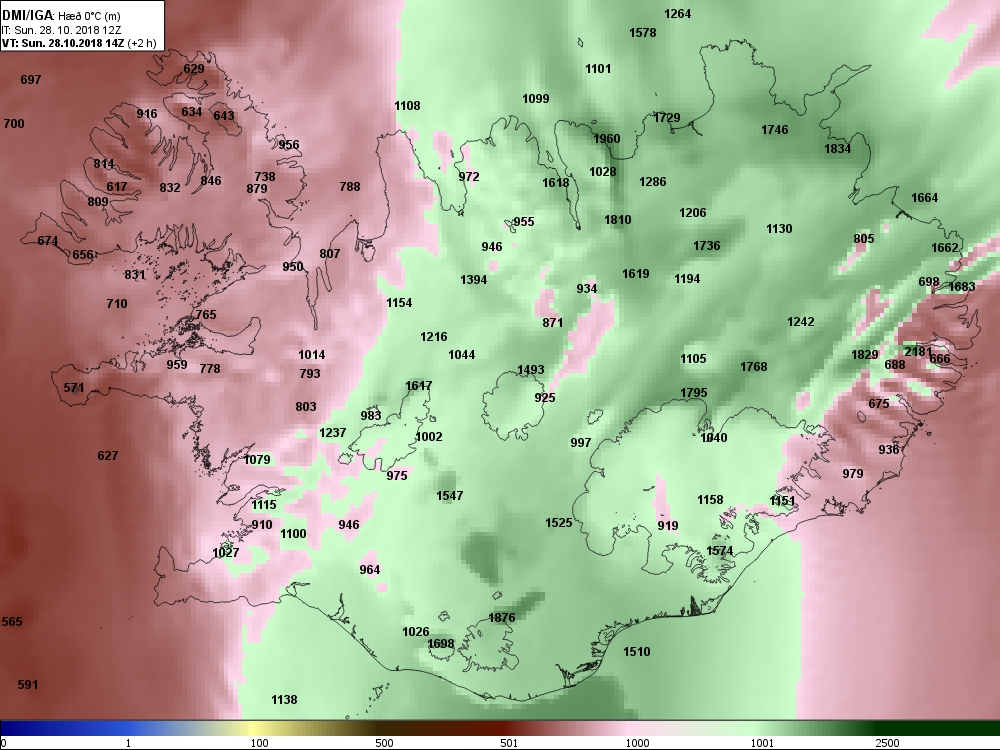Click the legend label 2500

tap(887, 743)
